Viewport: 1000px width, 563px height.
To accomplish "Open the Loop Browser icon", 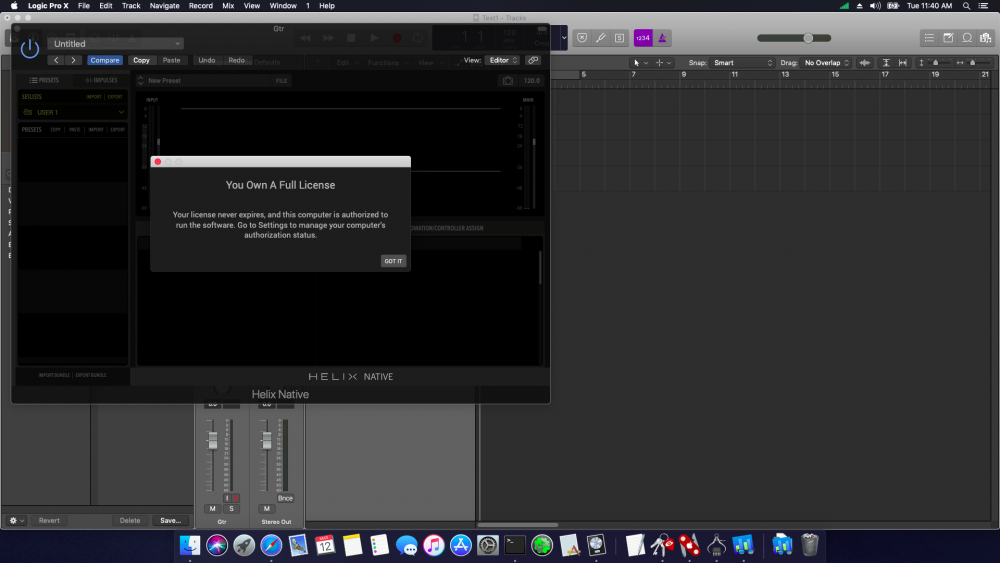I will coord(967,38).
